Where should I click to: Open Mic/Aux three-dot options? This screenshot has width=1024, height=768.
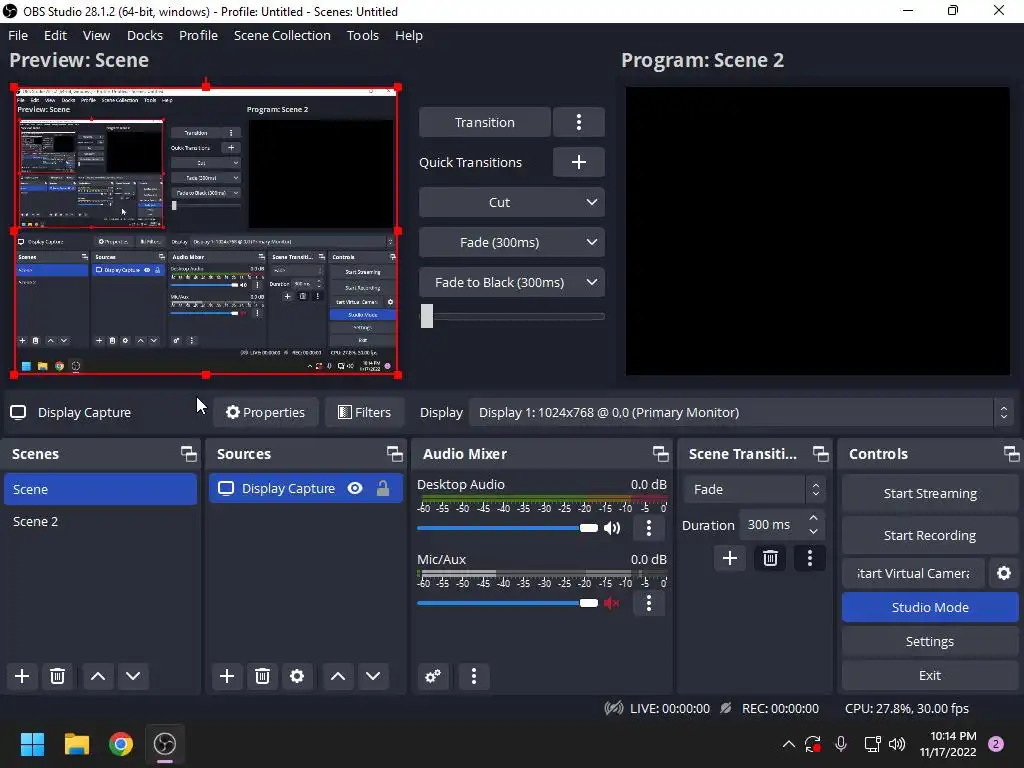[x=648, y=603]
